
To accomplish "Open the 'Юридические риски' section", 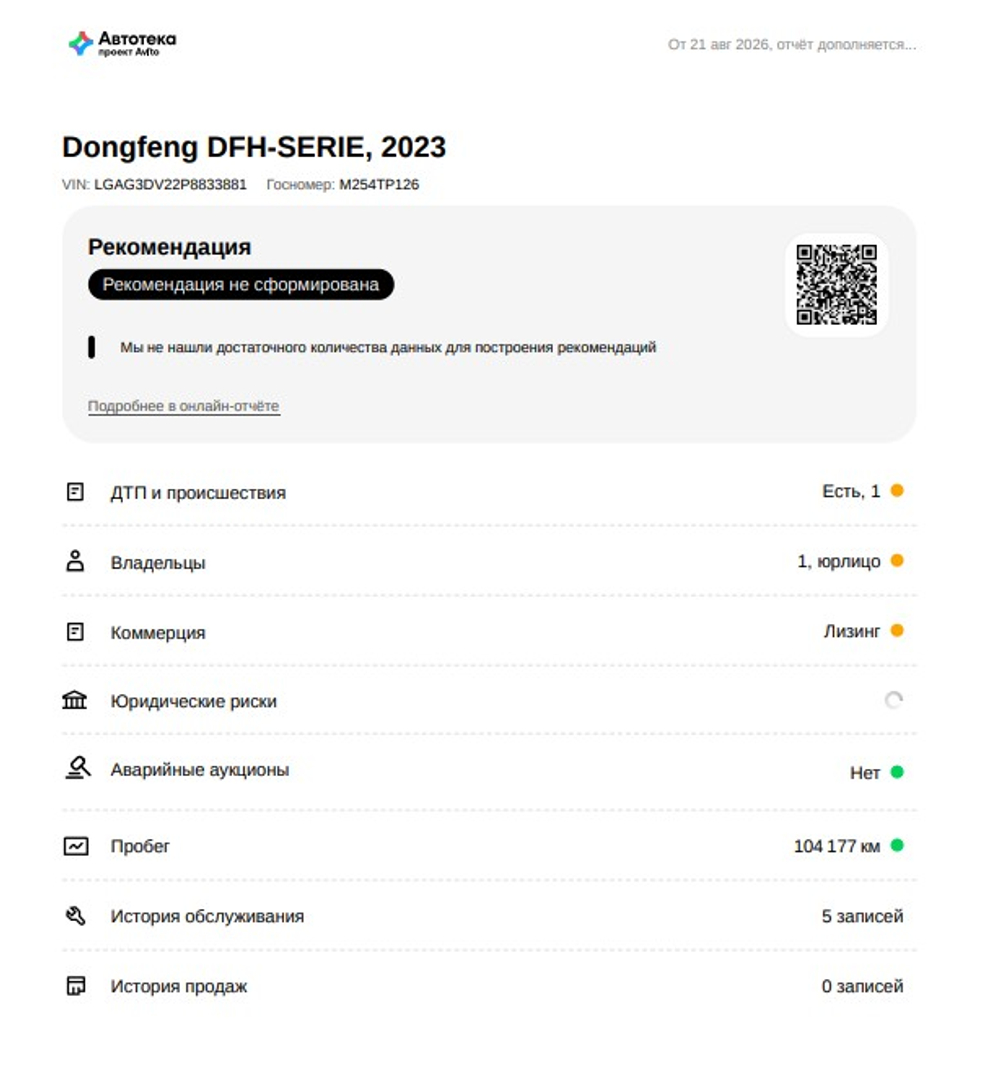I will point(489,701).
